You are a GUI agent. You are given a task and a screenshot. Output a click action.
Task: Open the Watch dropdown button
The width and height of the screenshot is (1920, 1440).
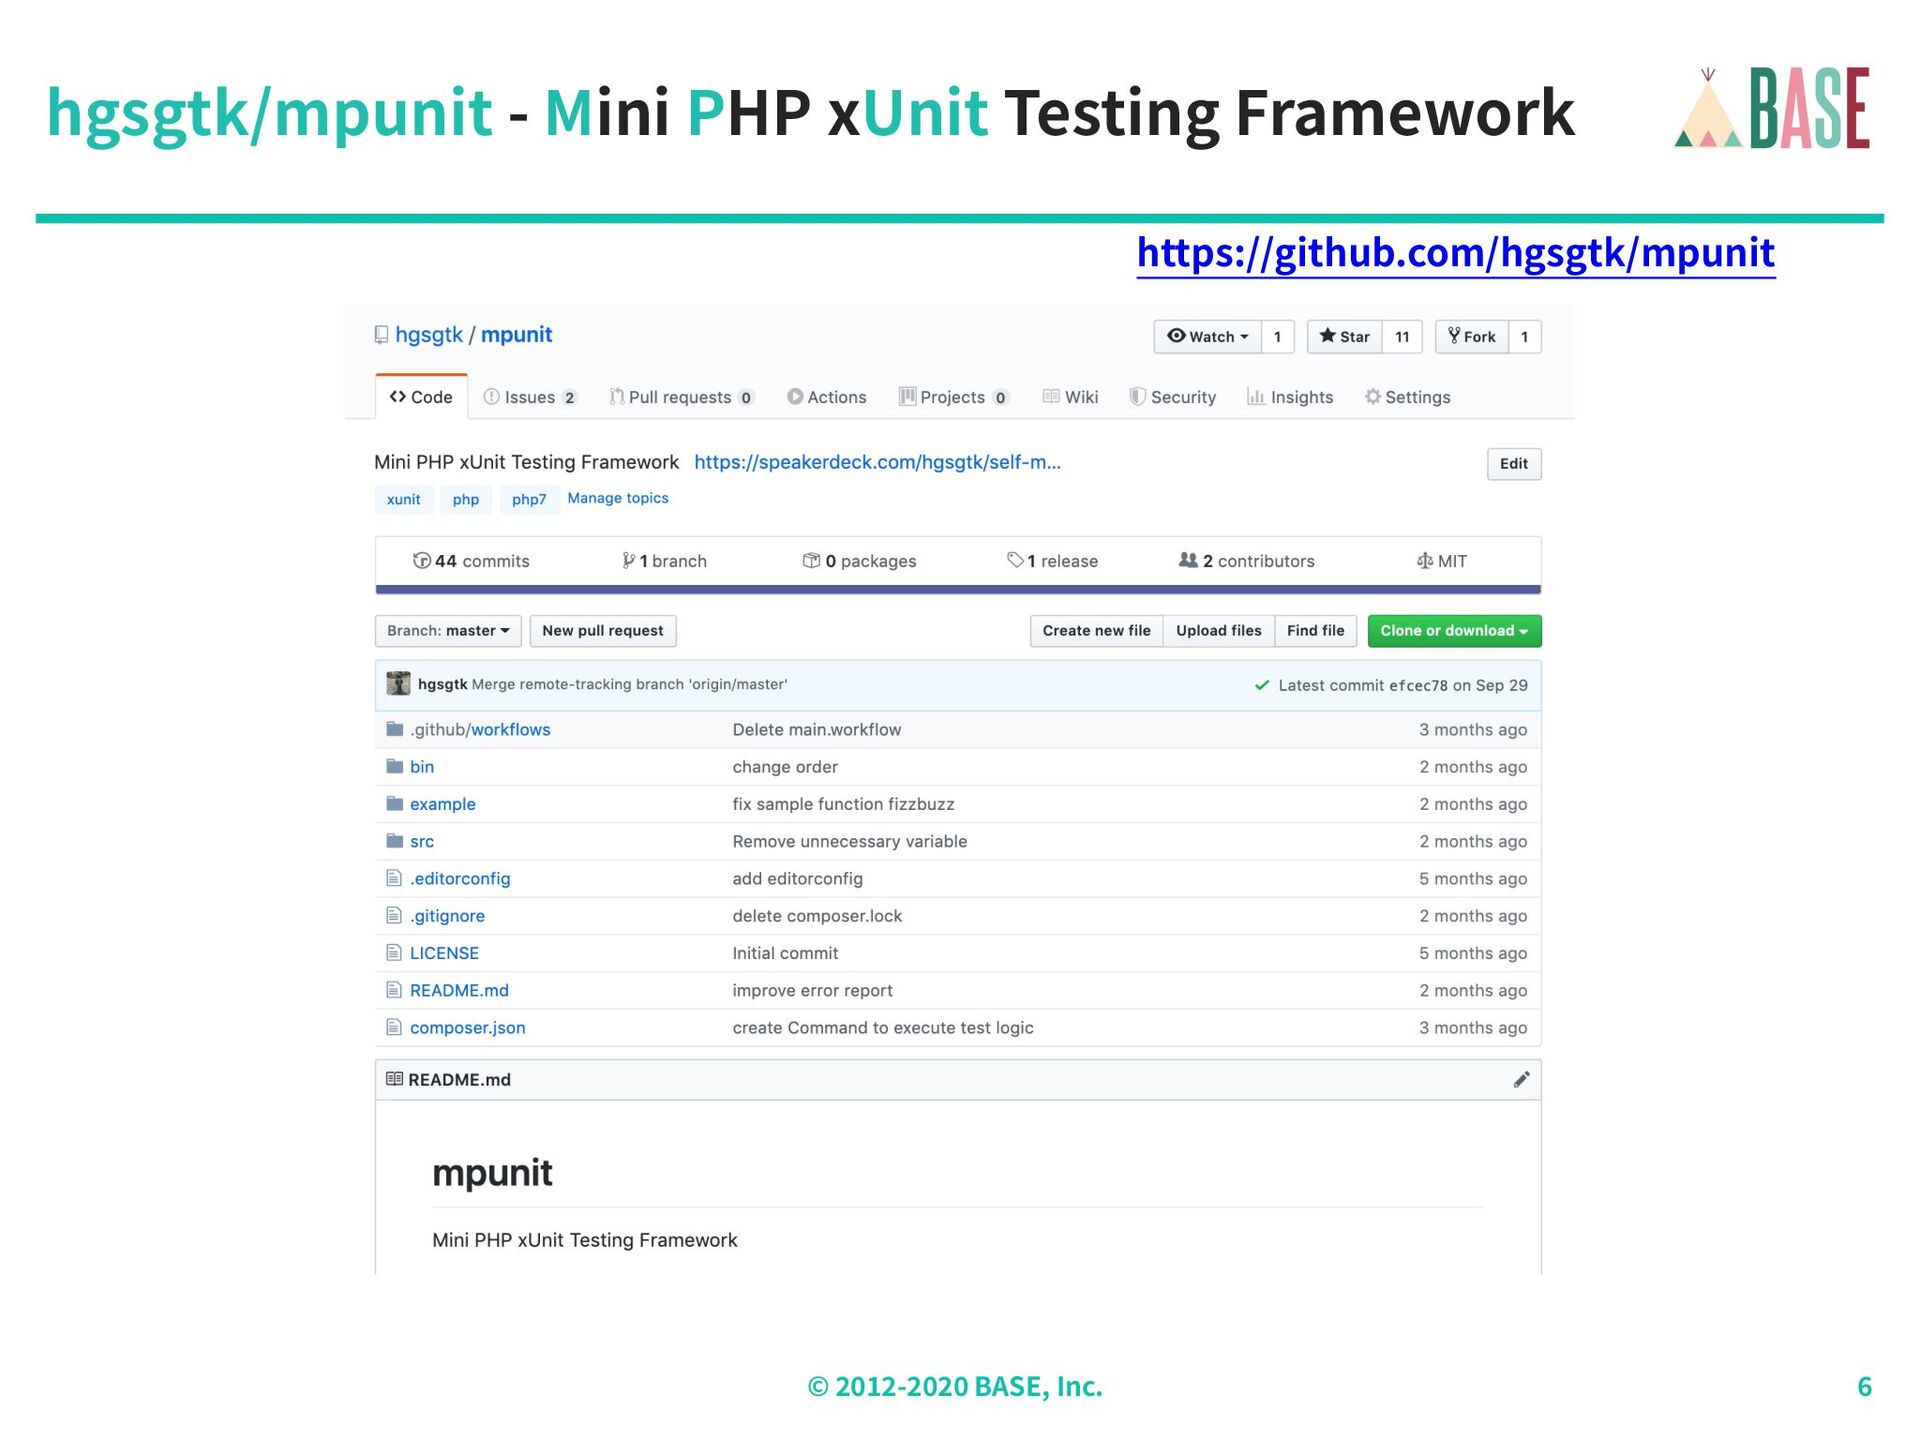tap(1208, 337)
